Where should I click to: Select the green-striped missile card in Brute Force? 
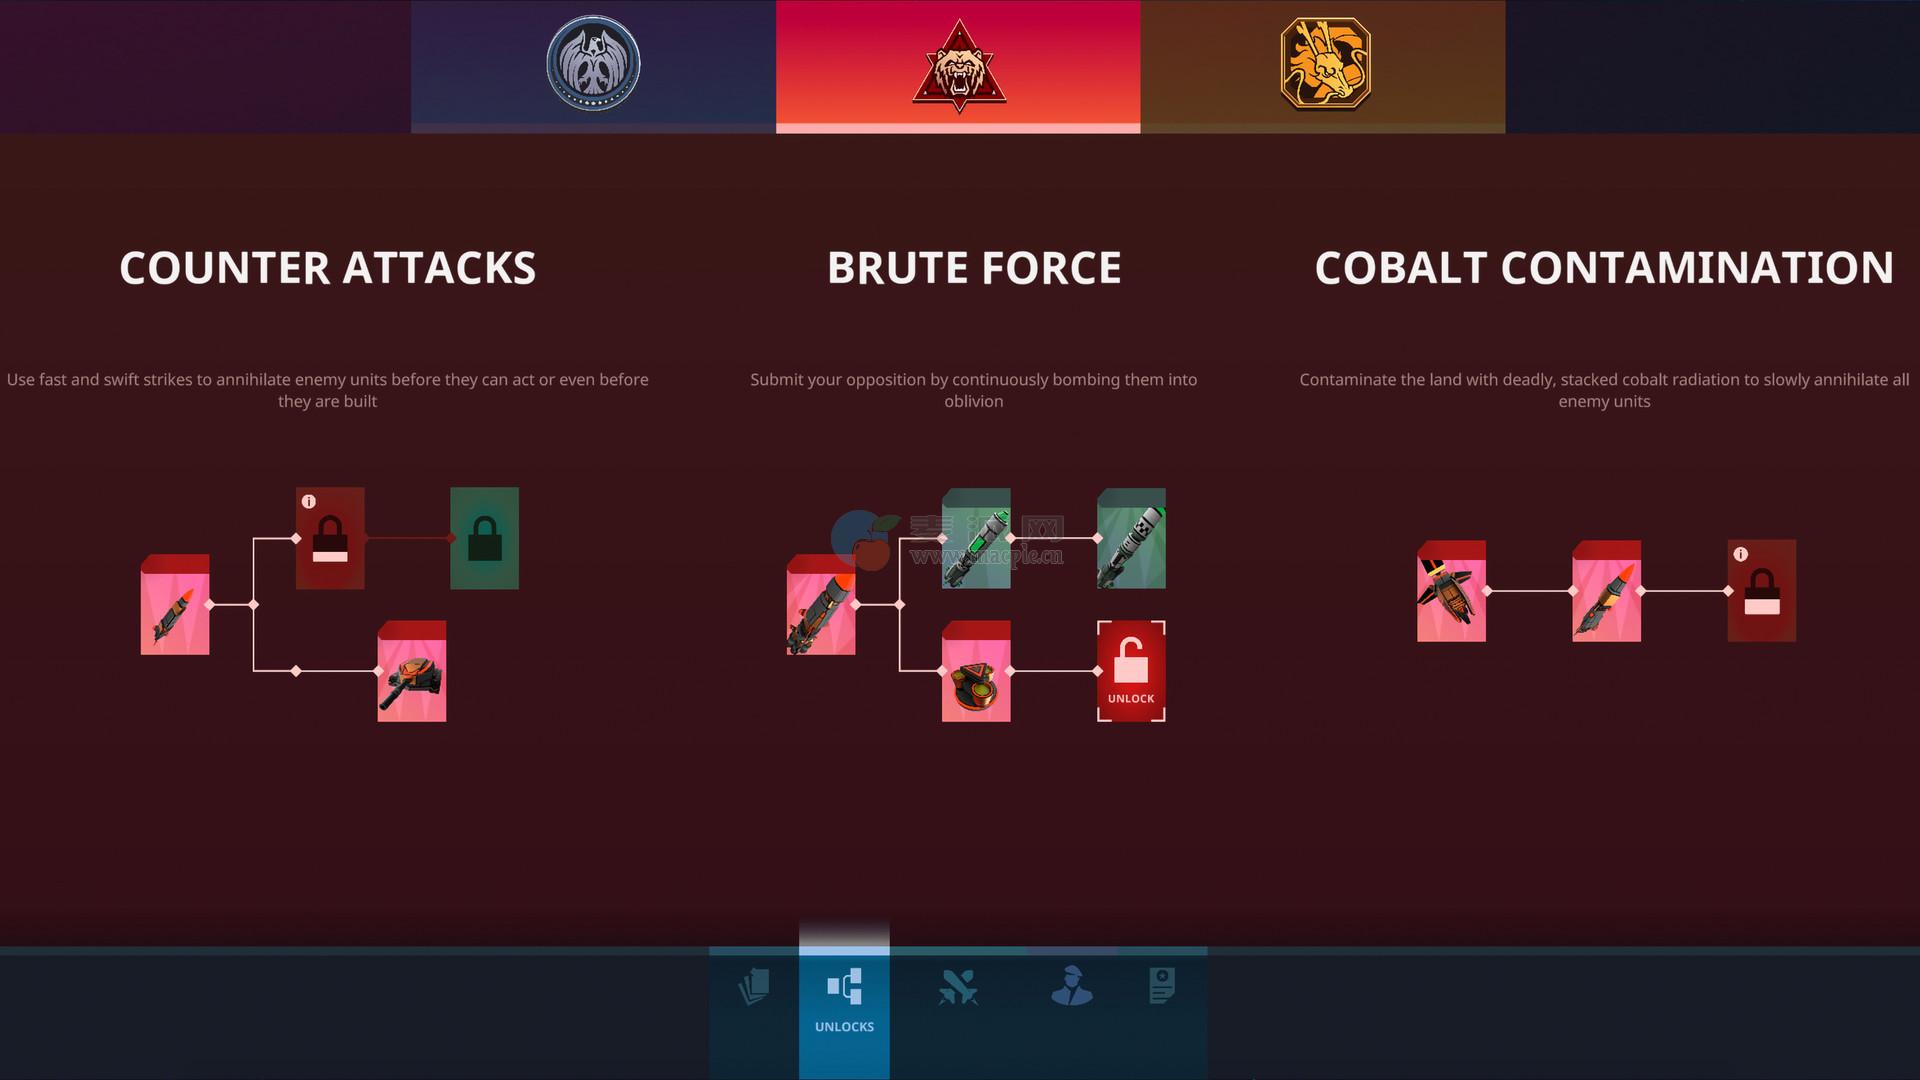point(976,538)
